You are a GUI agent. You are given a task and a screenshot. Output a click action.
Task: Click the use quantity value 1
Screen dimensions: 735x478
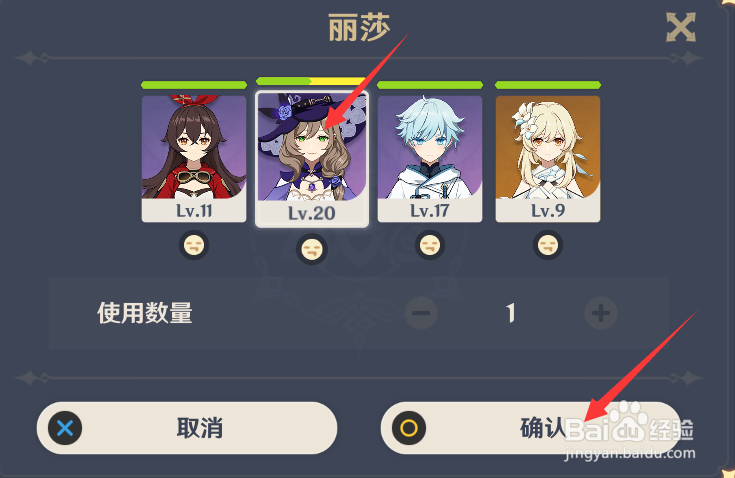pos(511,313)
